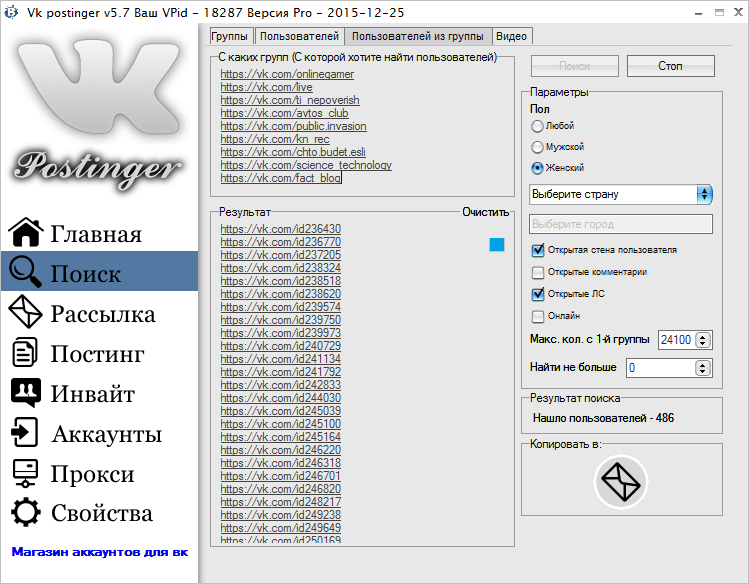Select the Женский gender option
749x584 pixels.
pyautogui.click(x=537, y=168)
